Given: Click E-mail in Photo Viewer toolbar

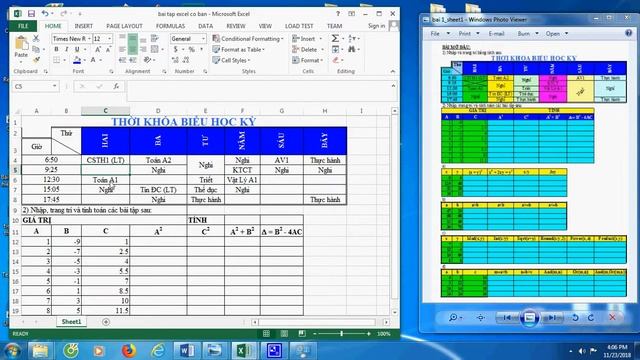Looking at the screenshot, I should pos(496,33).
